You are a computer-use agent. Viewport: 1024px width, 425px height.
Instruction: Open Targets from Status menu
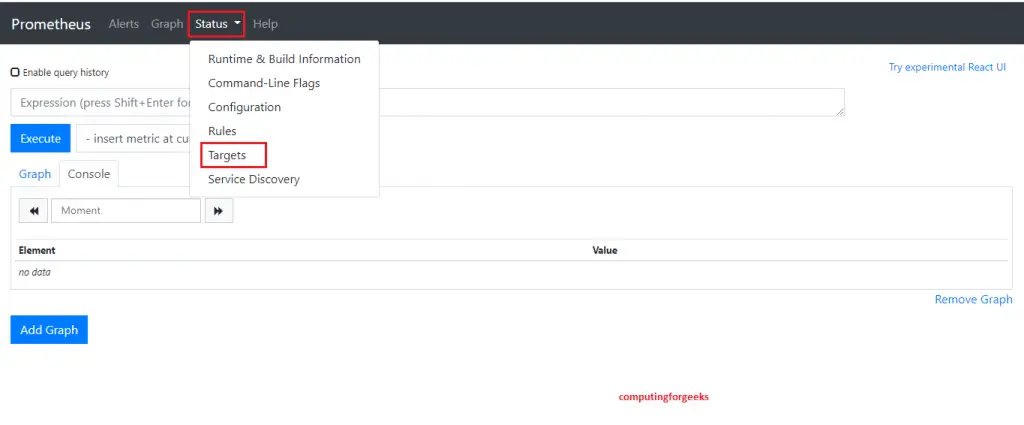(x=227, y=155)
